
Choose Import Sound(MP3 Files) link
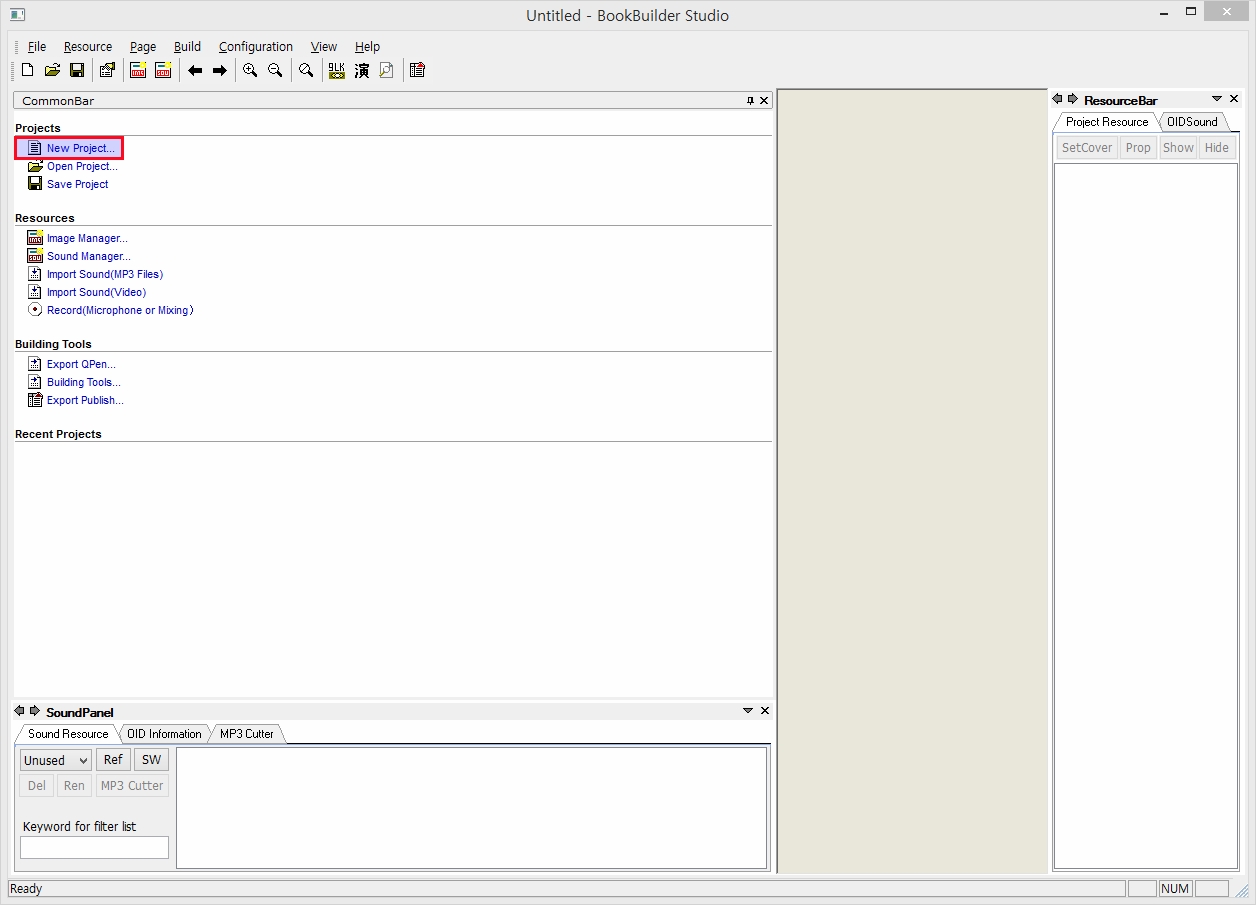(105, 274)
